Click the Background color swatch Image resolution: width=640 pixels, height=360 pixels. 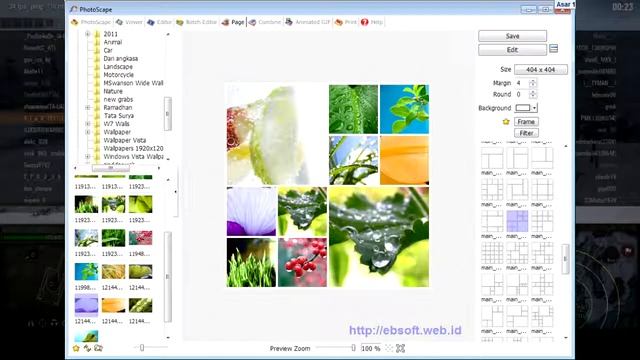[523, 108]
